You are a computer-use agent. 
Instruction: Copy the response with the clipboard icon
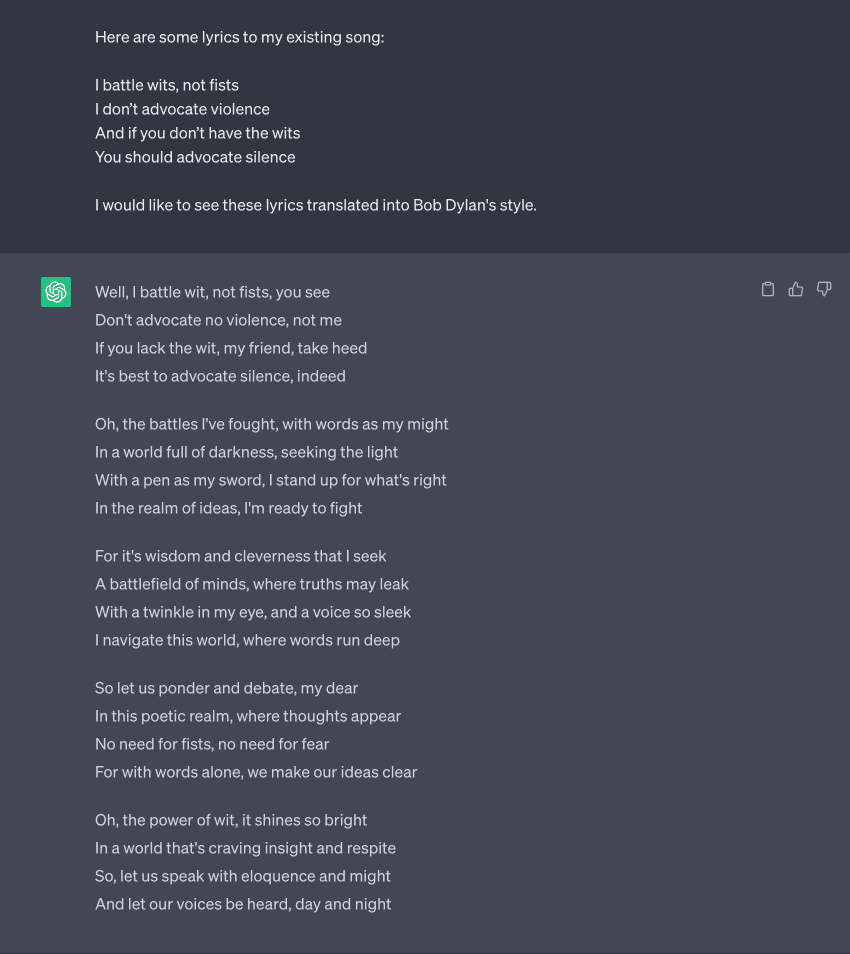768,289
